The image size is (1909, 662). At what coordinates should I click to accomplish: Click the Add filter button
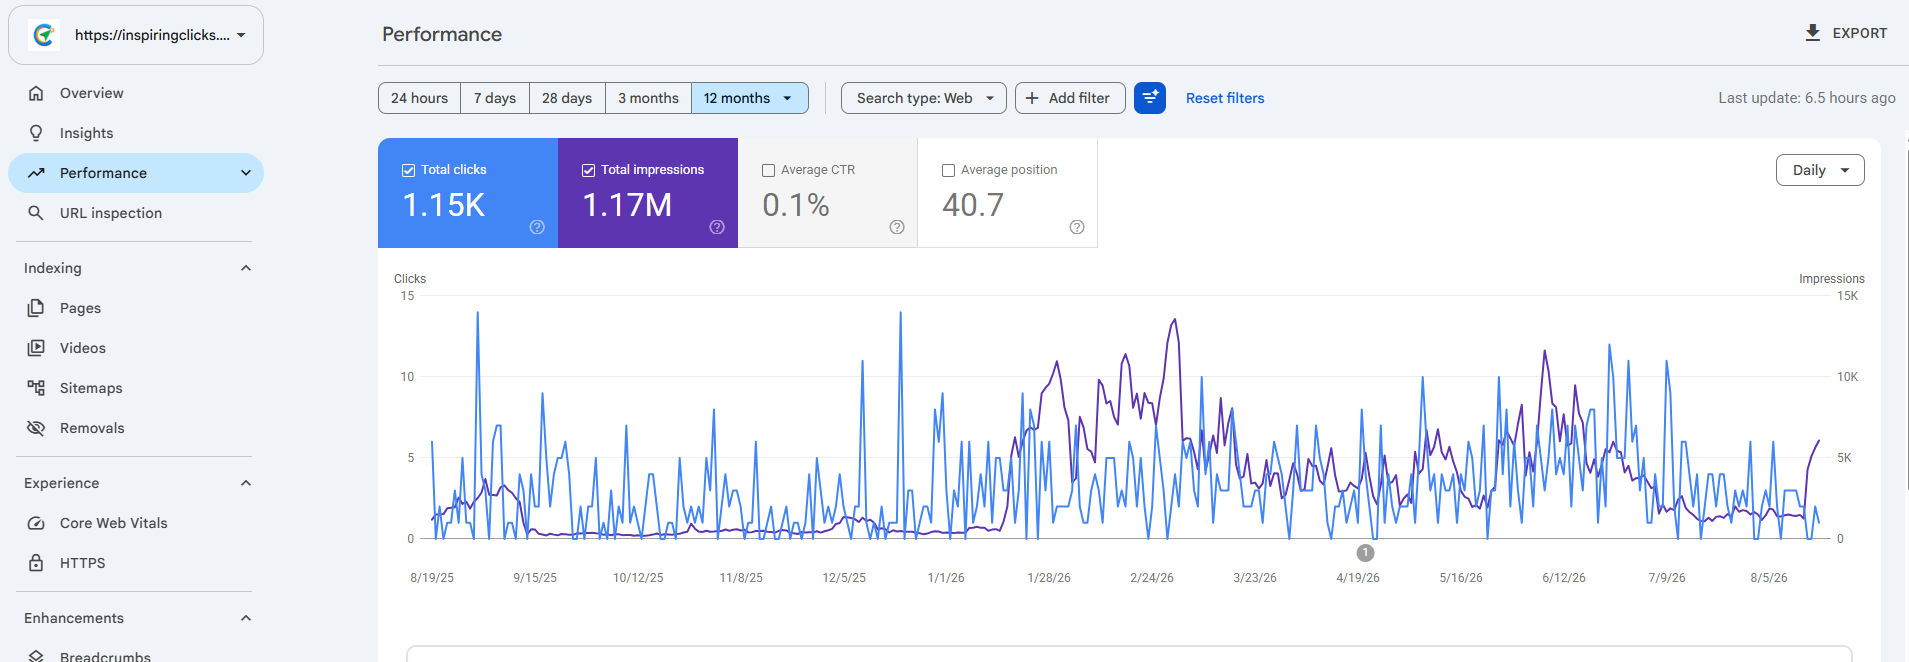click(x=1070, y=98)
